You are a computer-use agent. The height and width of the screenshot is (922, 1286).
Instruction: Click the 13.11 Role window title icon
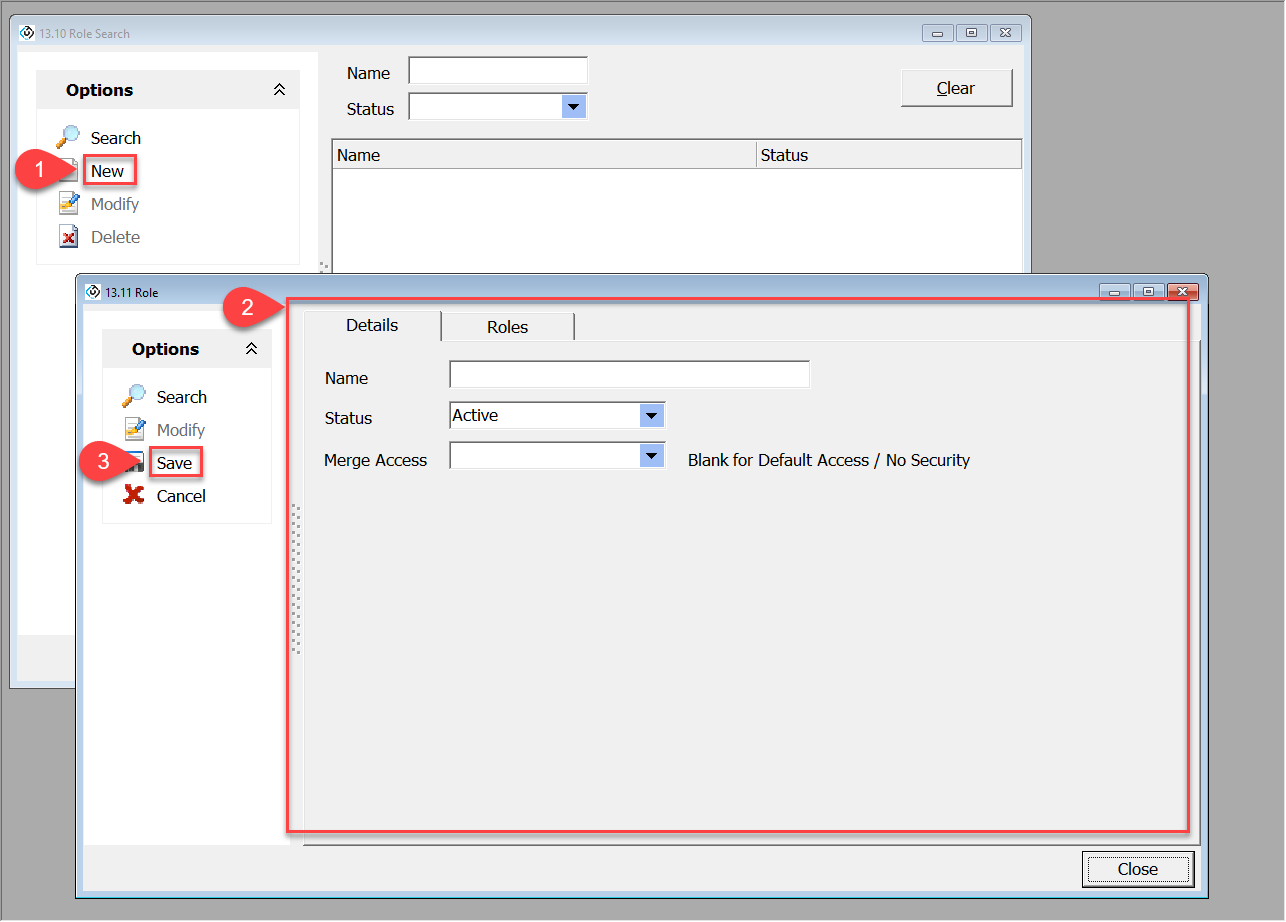(x=94, y=292)
